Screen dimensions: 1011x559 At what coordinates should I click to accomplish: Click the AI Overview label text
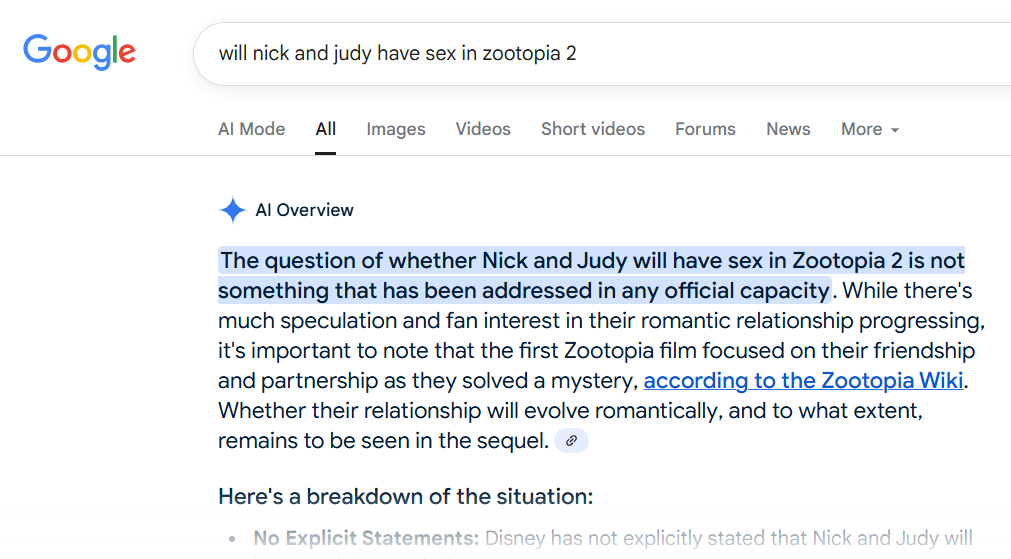[304, 210]
